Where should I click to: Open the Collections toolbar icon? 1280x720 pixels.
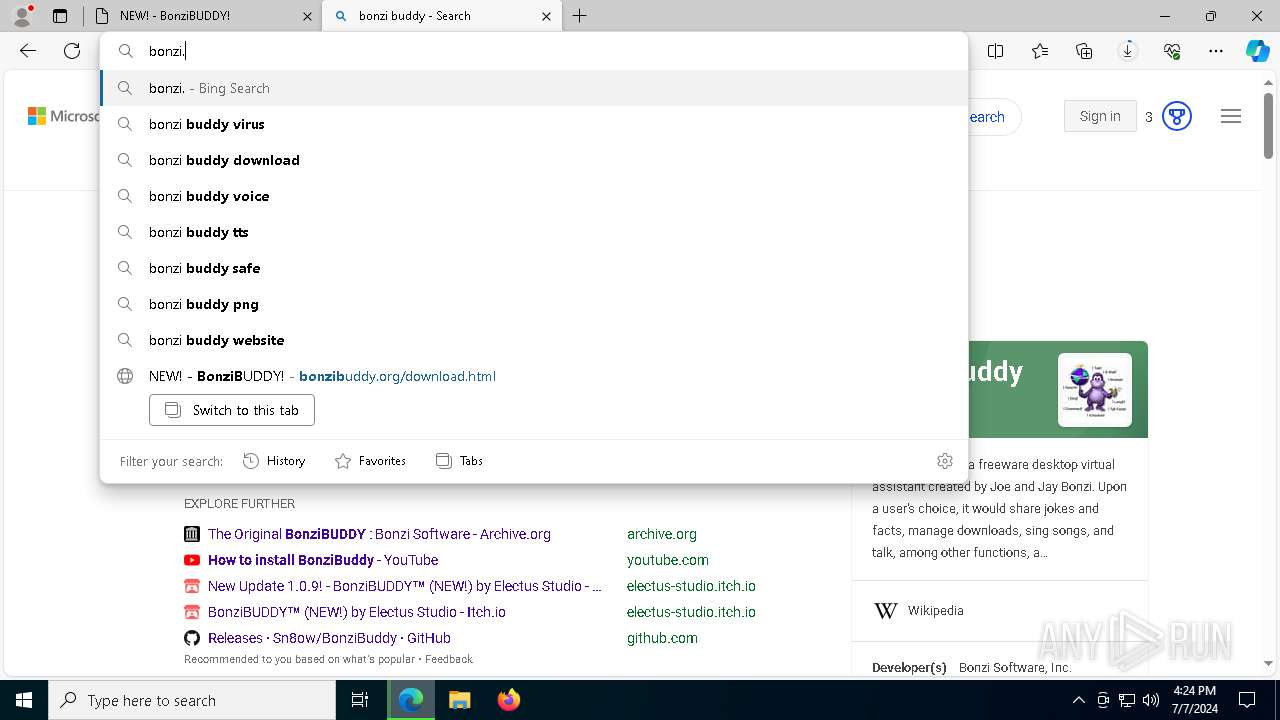(x=1084, y=51)
